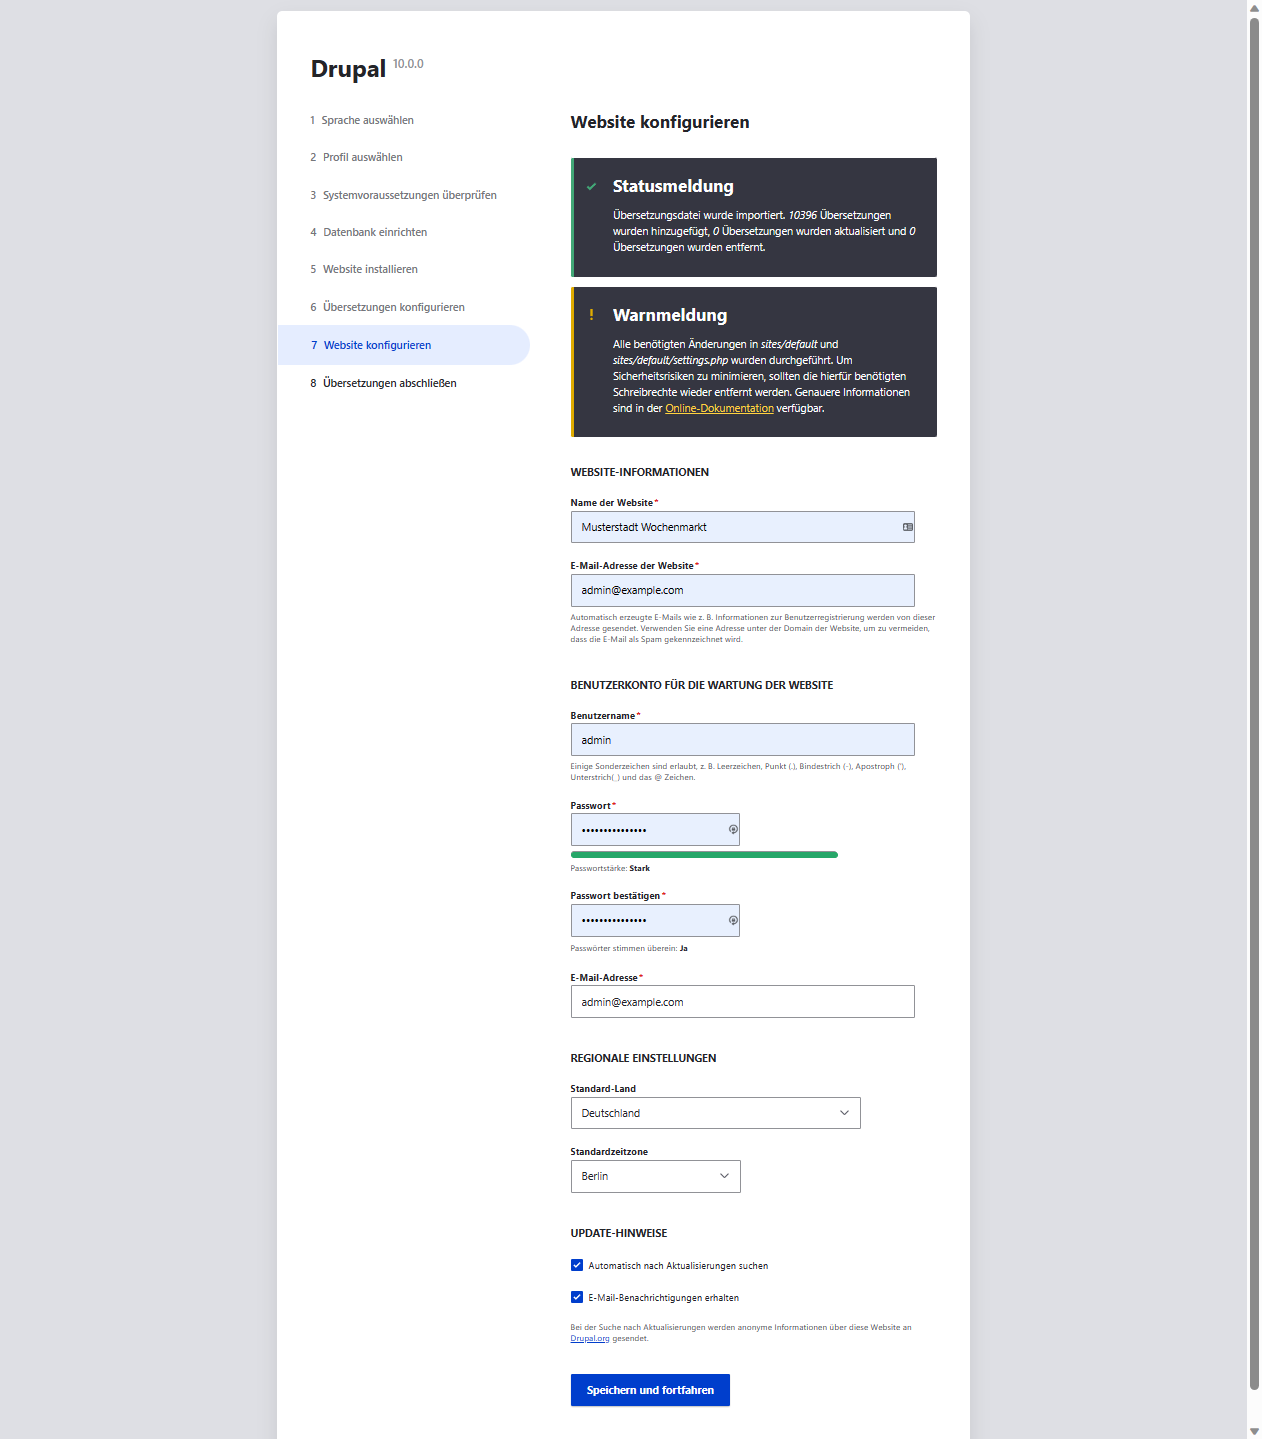Select step 6 Übersetzungen konfigurieren
This screenshot has width=1262, height=1439.
click(387, 307)
